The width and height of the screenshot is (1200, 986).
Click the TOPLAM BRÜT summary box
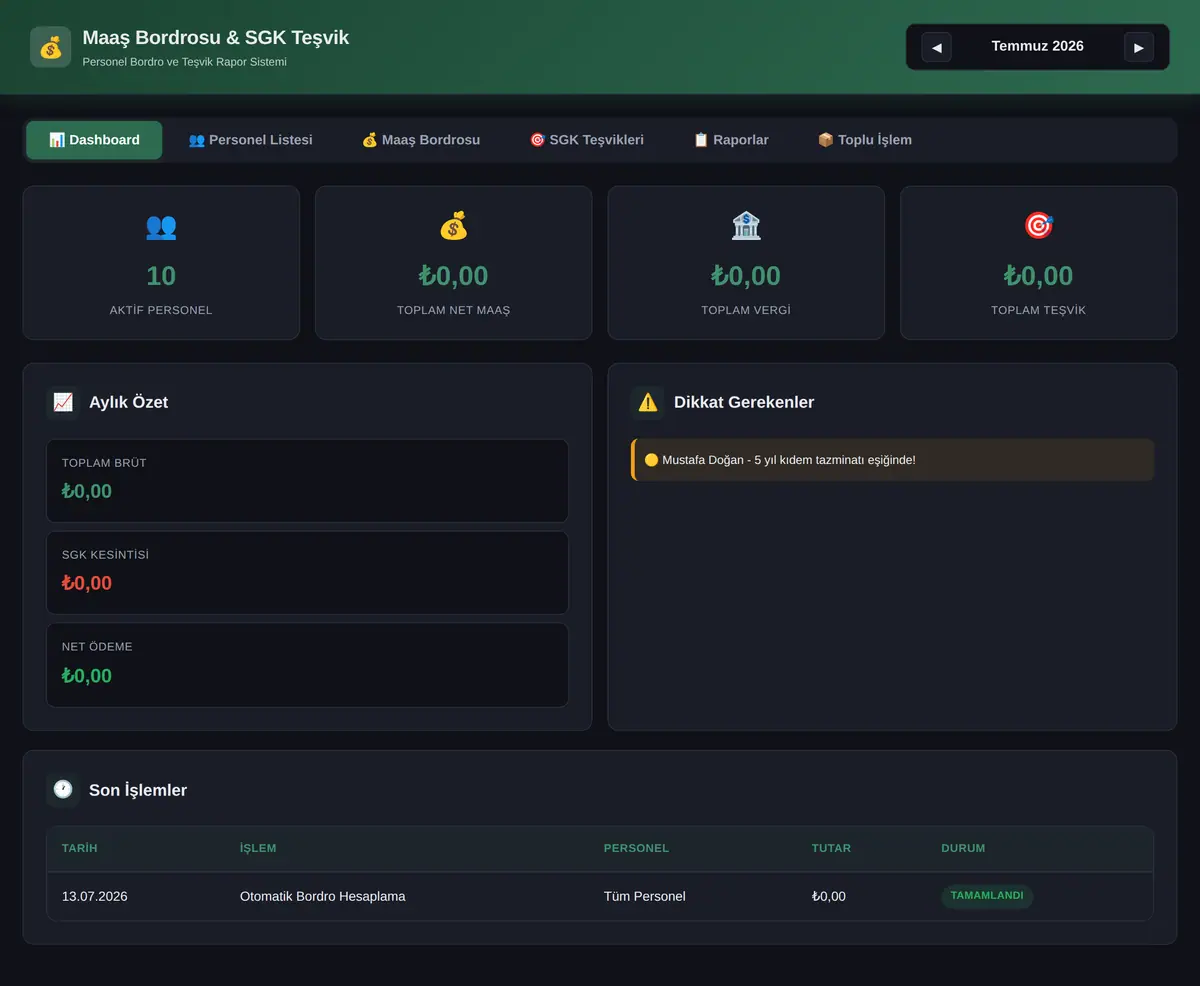tap(307, 481)
